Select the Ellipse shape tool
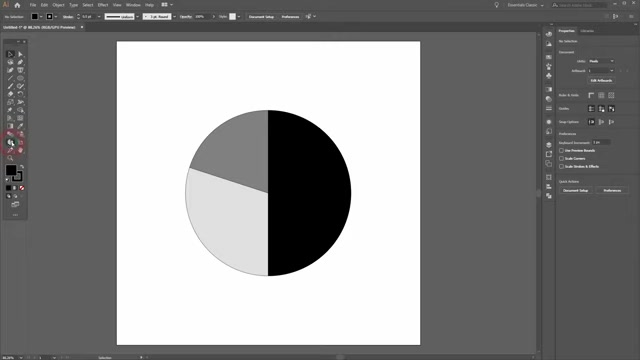This screenshot has height=360, width=640. click(x=20, y=78)
